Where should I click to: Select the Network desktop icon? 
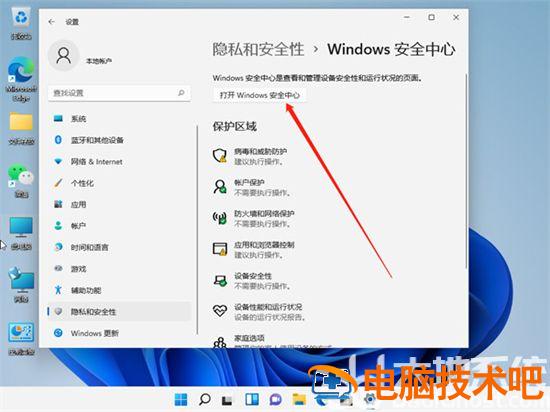[21, 285]
